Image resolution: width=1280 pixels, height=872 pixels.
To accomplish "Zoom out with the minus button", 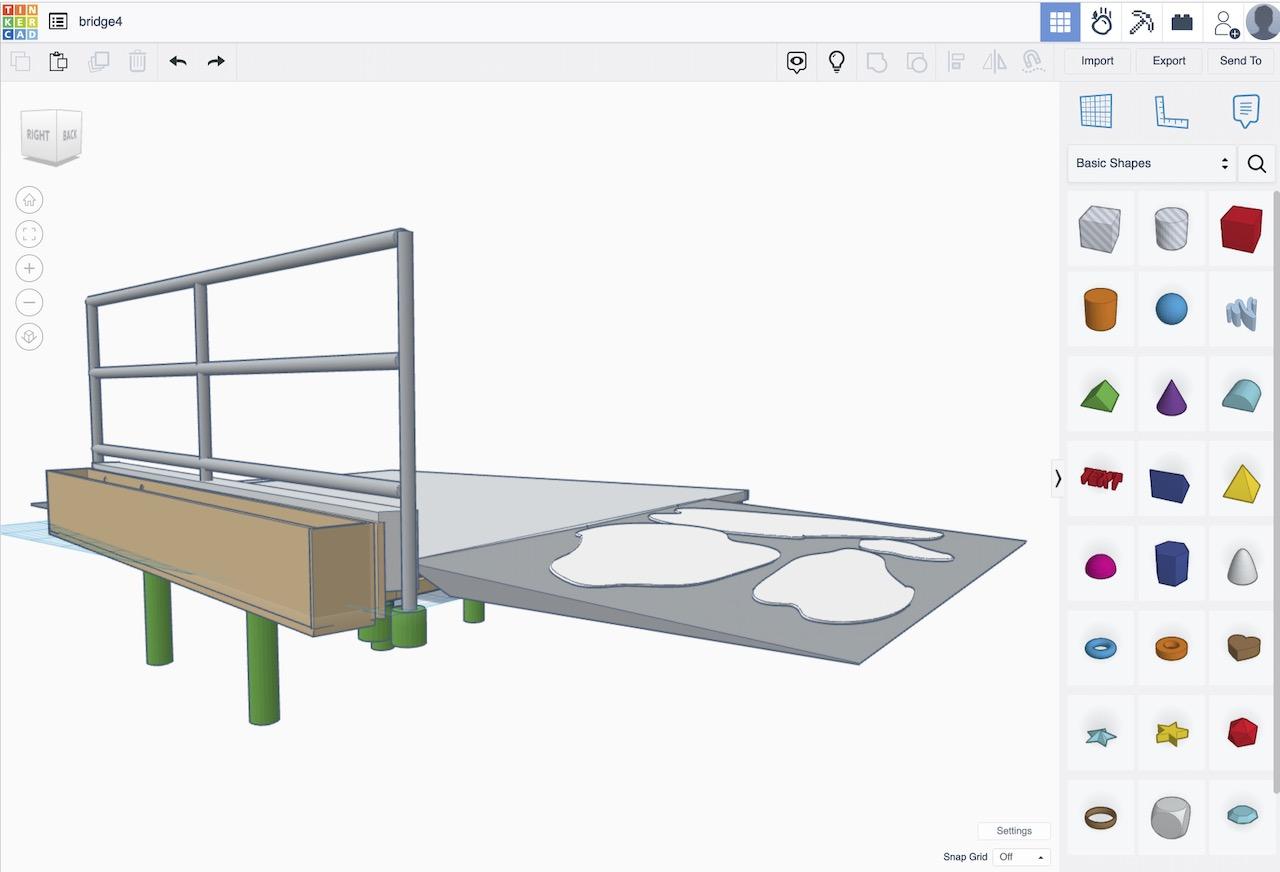I will coord(29,302).
